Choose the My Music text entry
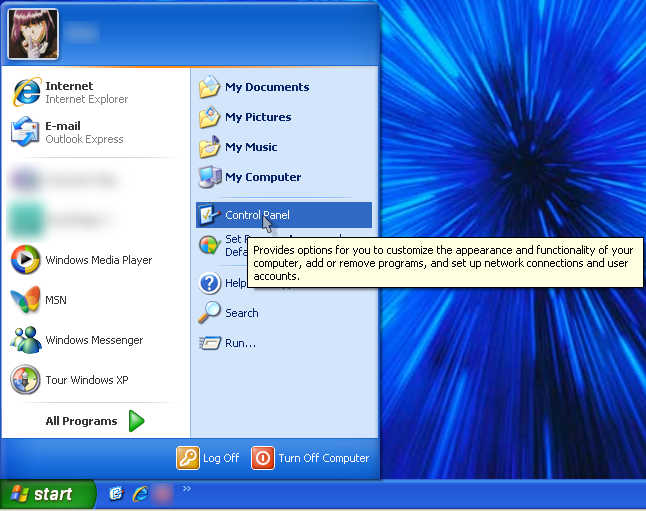This screenshot has width=646, height=511. point(251,147)
